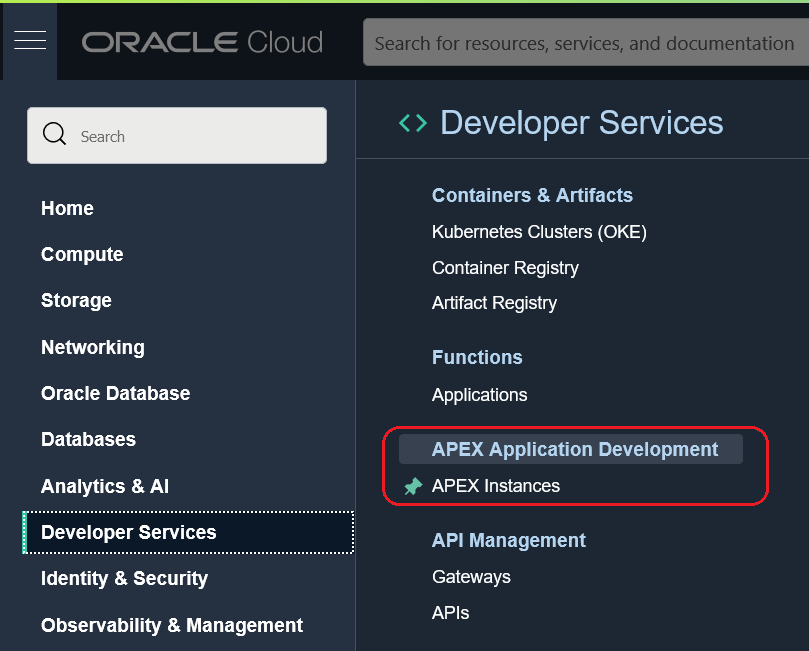Select the Oracle Database category
This screenshot has height=651, width=809.
click(x=115, y=393)
